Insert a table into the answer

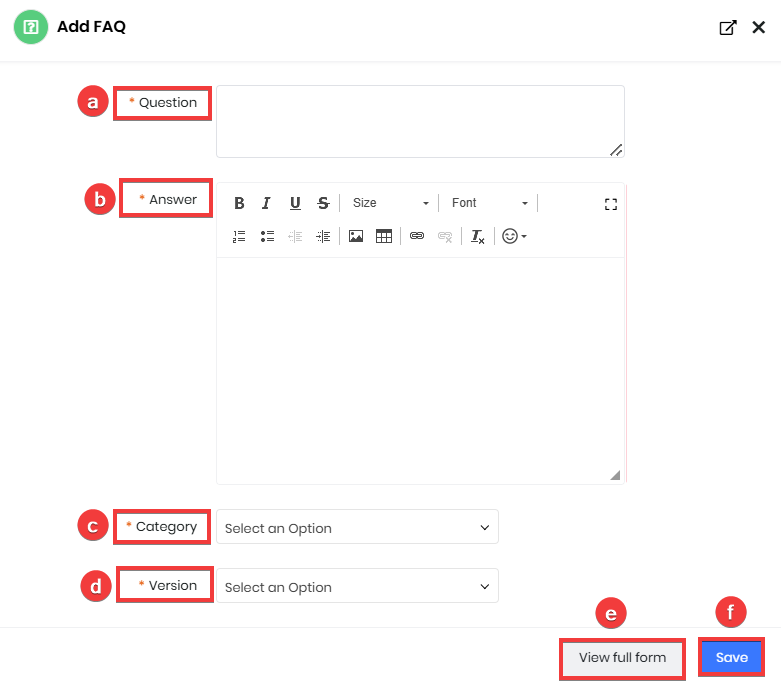coord(384,236)
